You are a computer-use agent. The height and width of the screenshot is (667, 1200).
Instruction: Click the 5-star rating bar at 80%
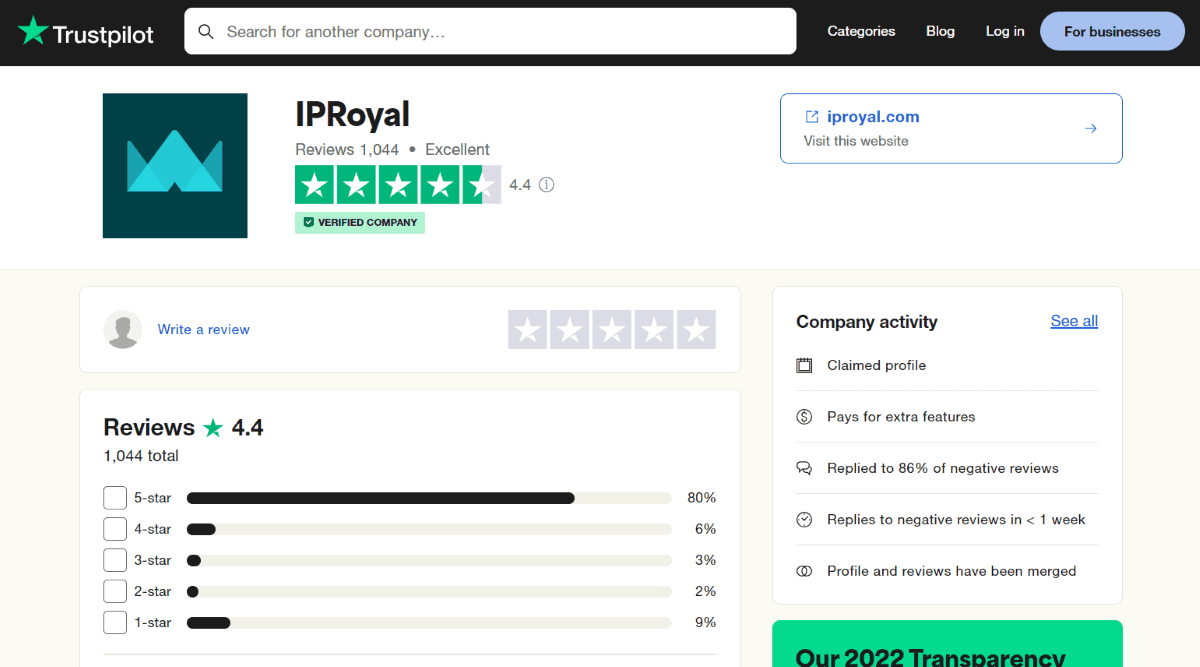[x=429, y=498]
